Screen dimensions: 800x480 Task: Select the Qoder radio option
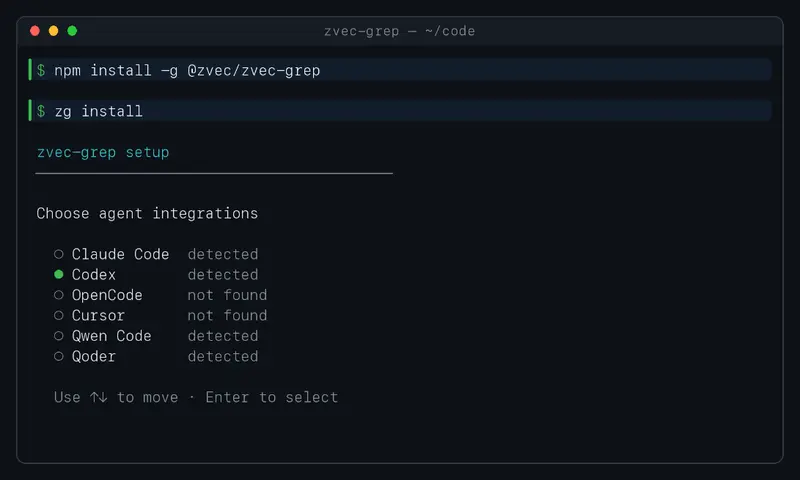pyautogui.click(x=59, y=356)
